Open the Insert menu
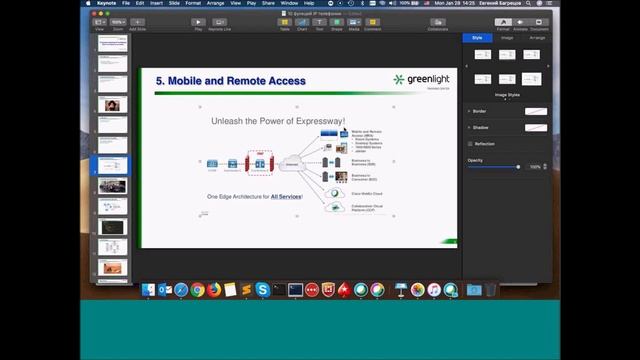 (156, 3)
